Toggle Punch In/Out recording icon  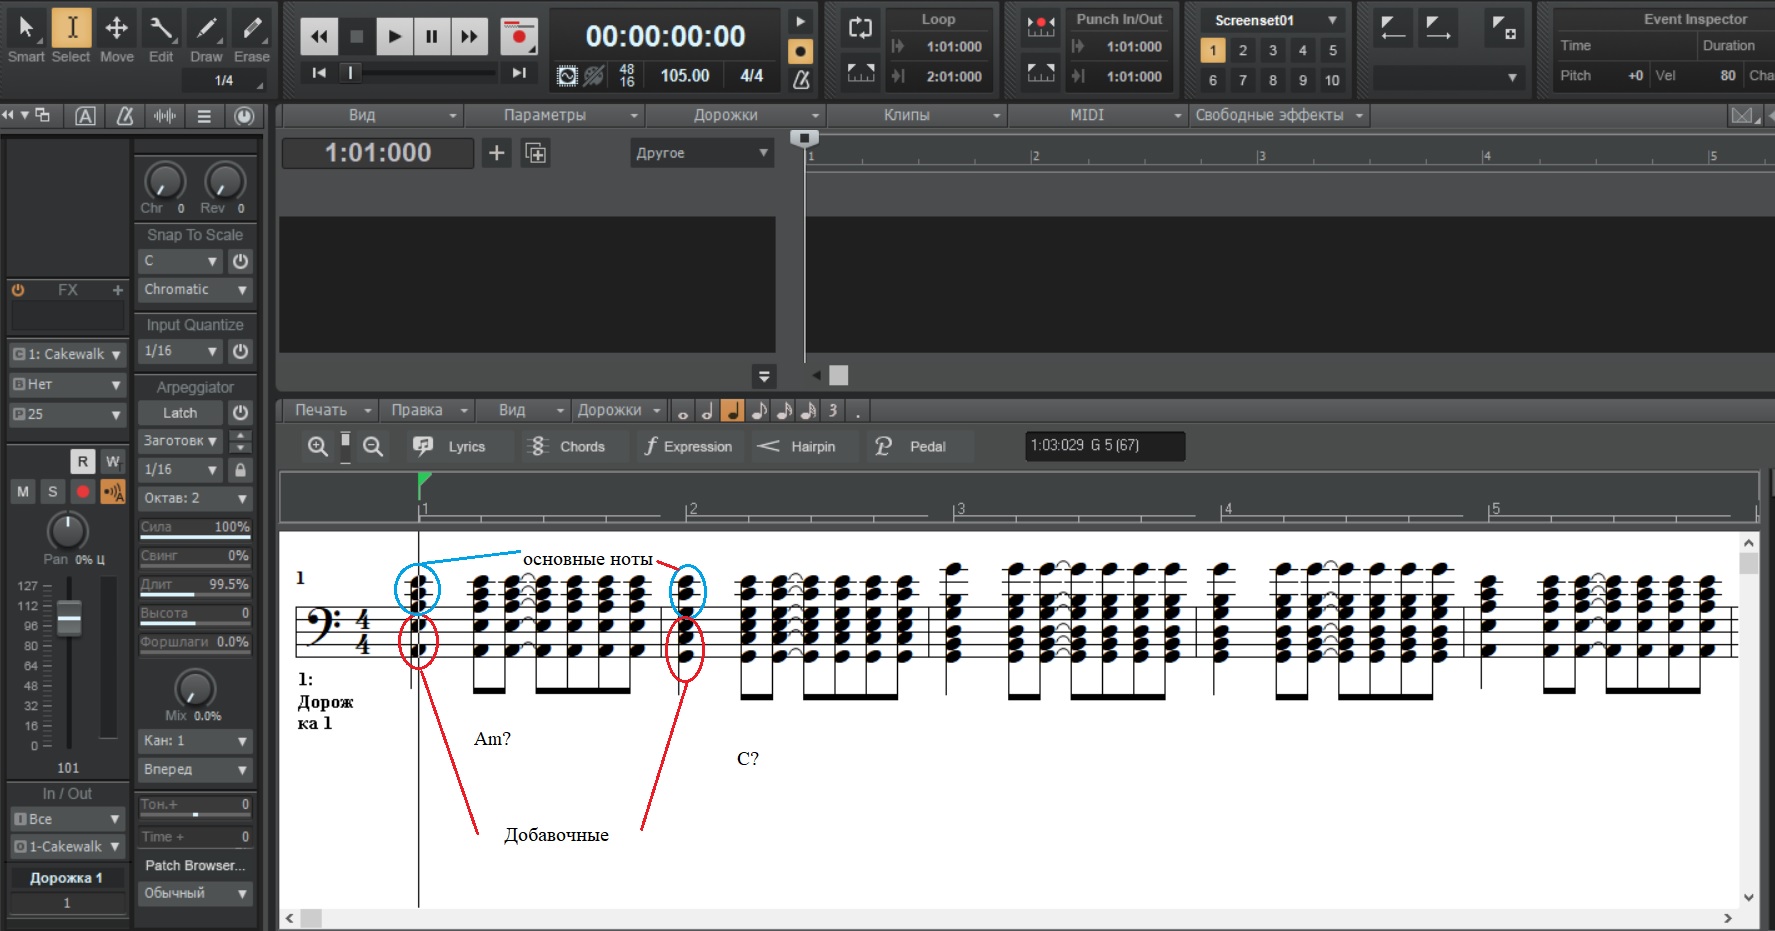pyautogui.click(x=1041, y=28)
